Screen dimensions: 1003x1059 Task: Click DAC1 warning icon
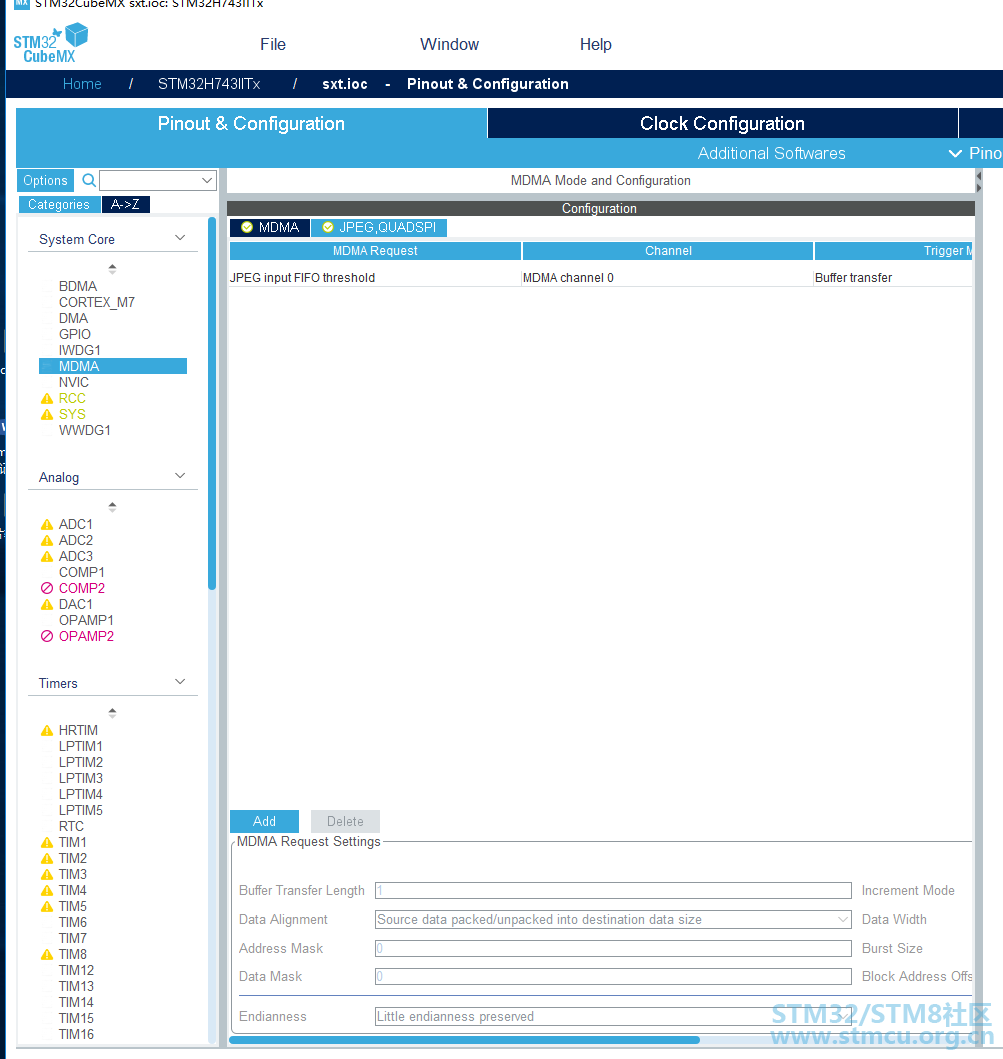47,604
